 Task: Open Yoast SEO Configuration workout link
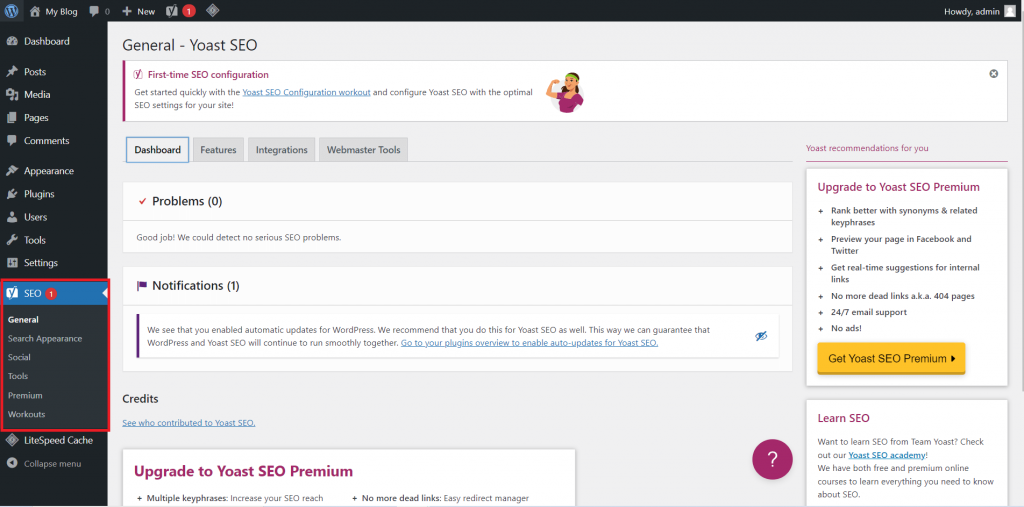pyautogui.click(x=306, y=92)
